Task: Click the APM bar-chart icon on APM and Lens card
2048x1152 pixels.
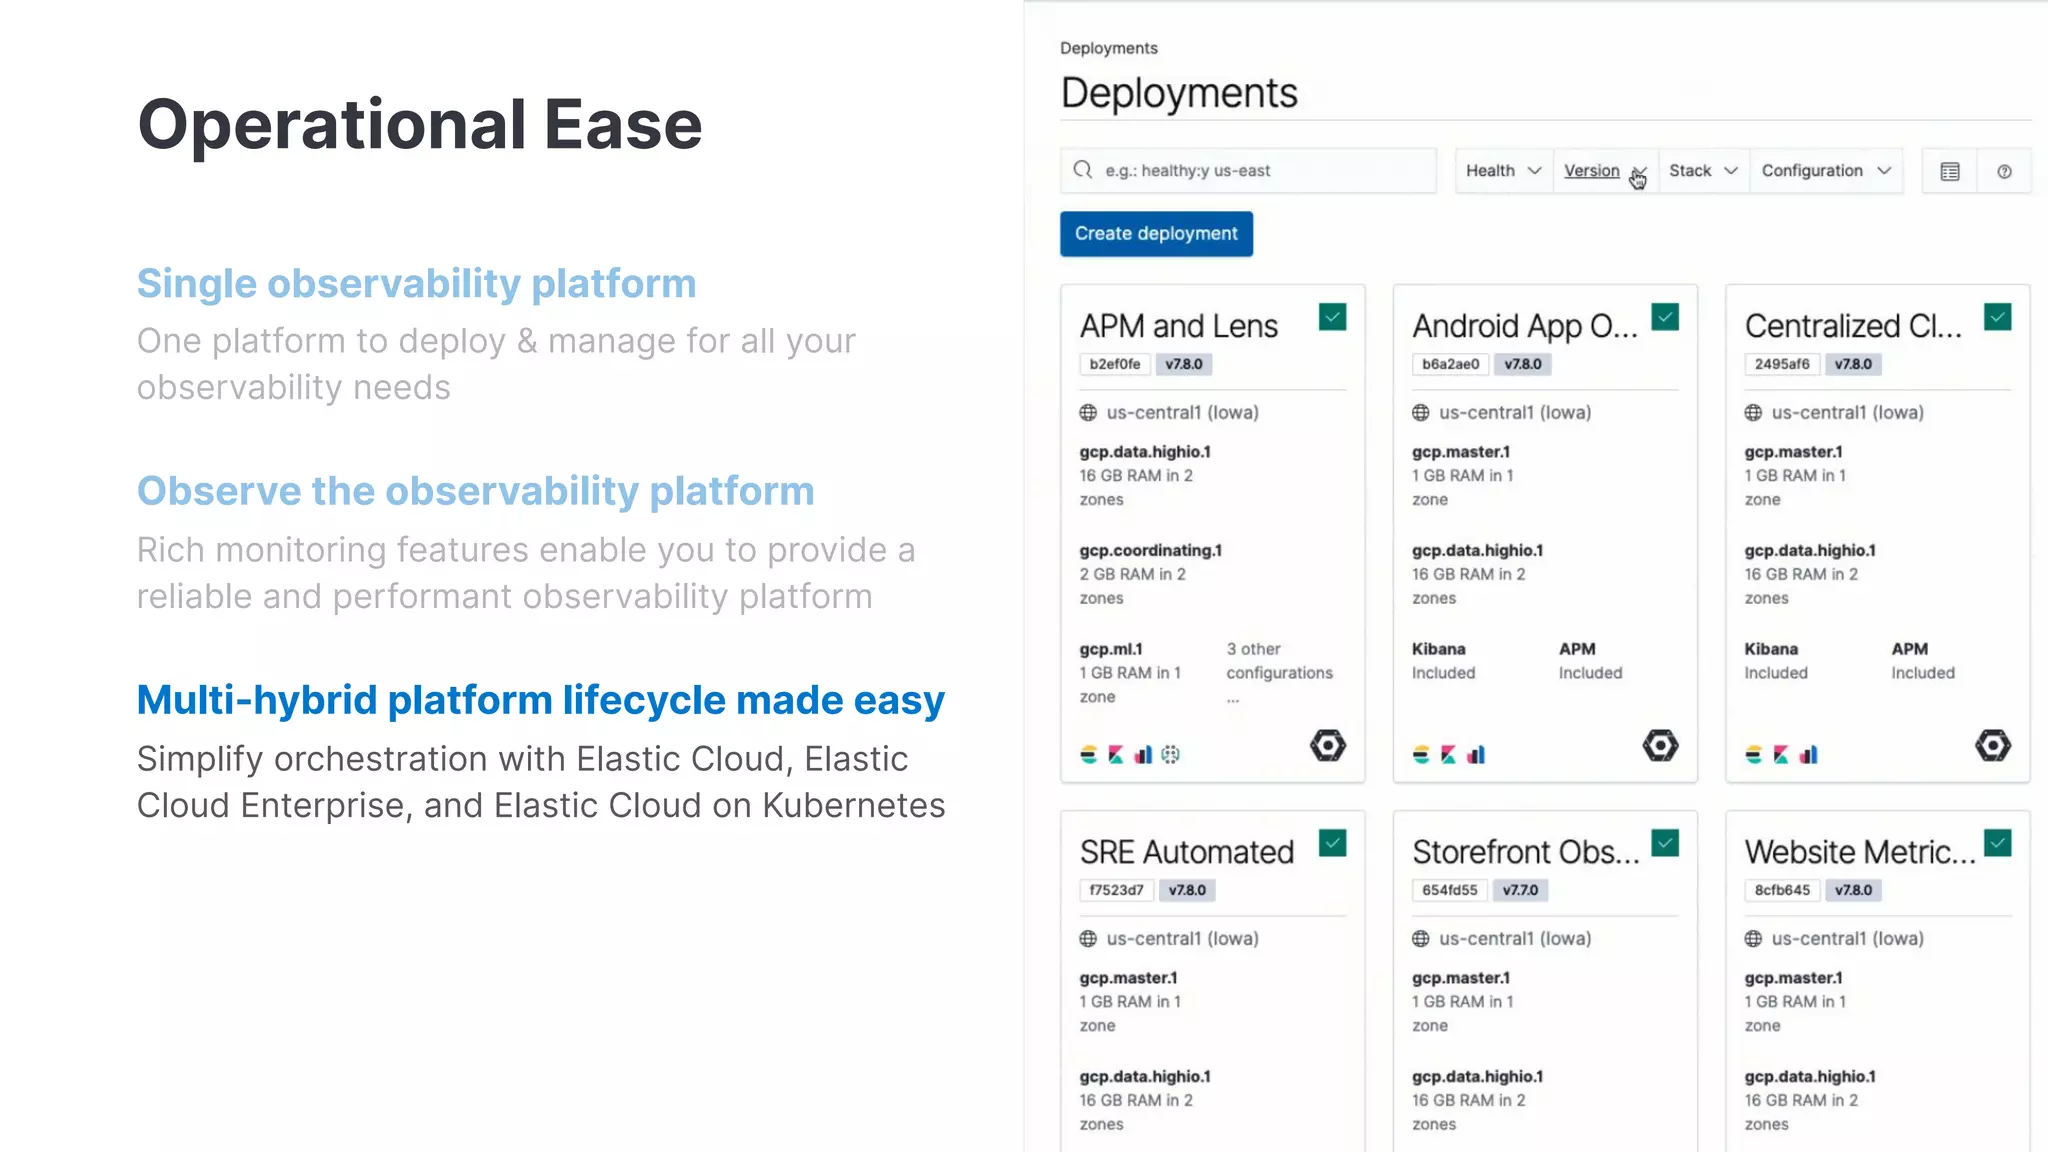Action: click(x=1143, y=755)
